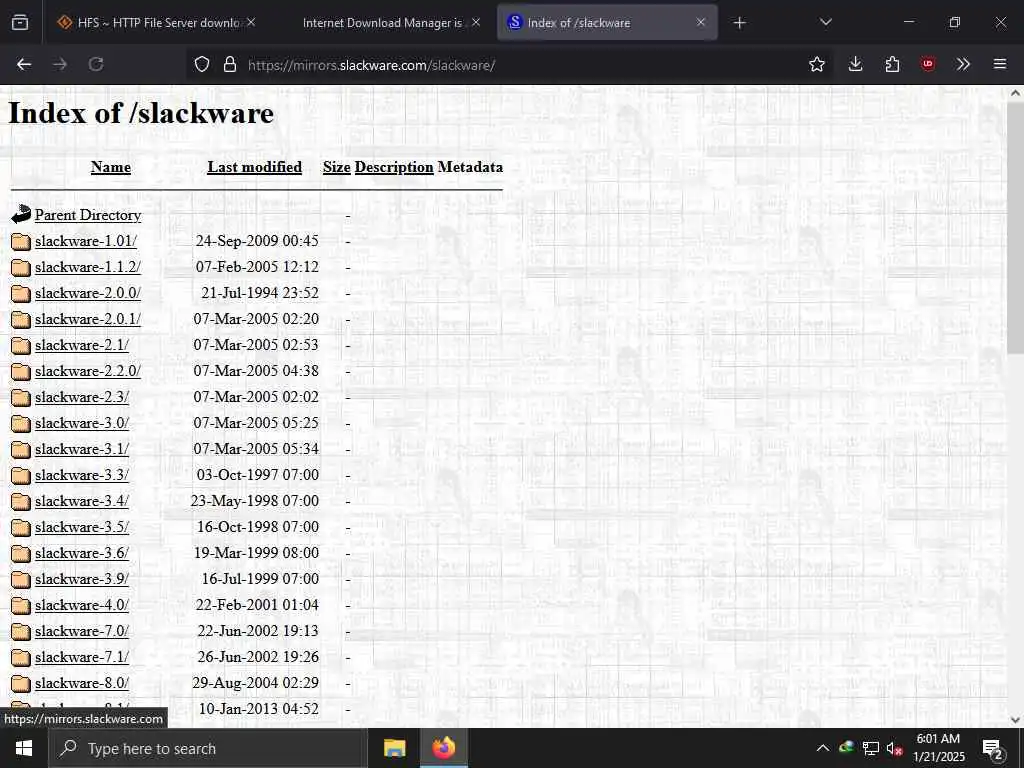Open slackware-2.0.1/ directory
Screen dimensions: 1024x768
[x=88, y=319]
